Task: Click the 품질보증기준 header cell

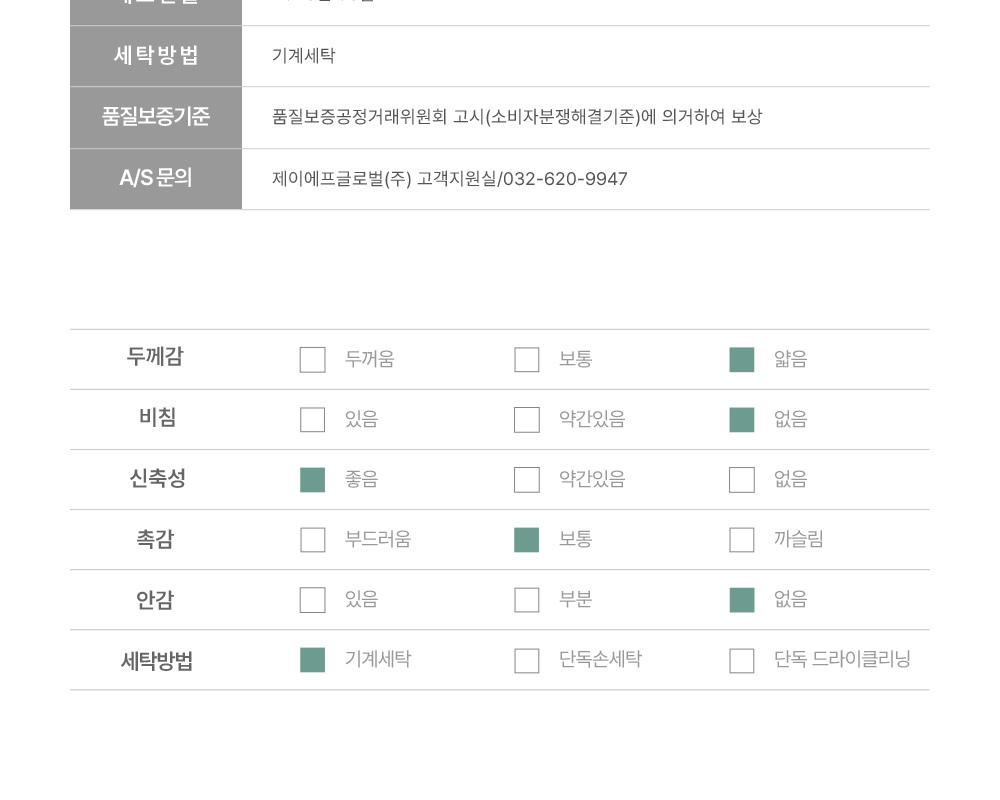Action: click(156, 117)
